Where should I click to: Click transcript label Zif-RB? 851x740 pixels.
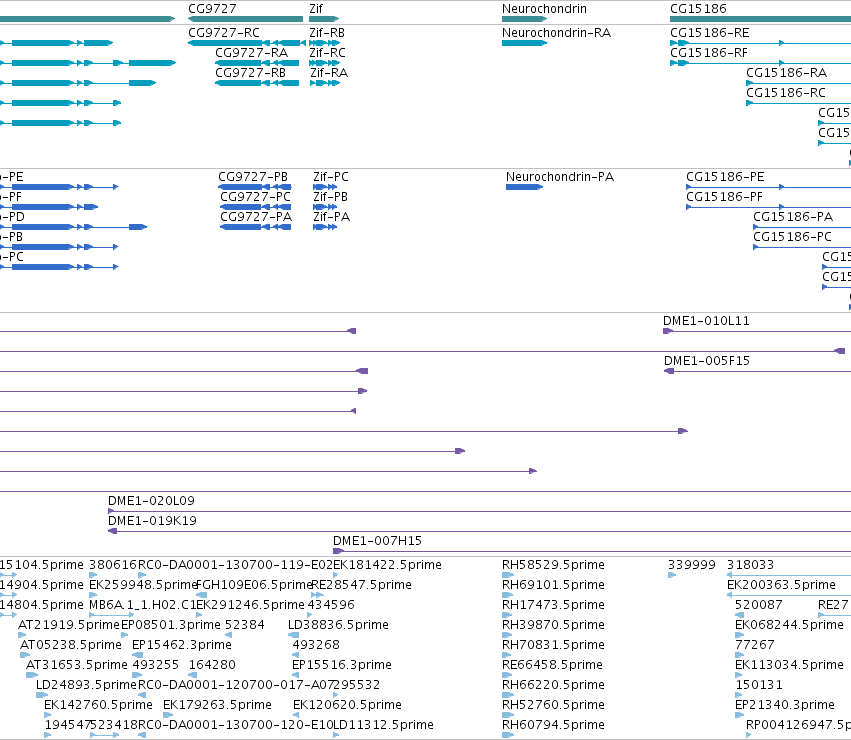coord(327,33)
